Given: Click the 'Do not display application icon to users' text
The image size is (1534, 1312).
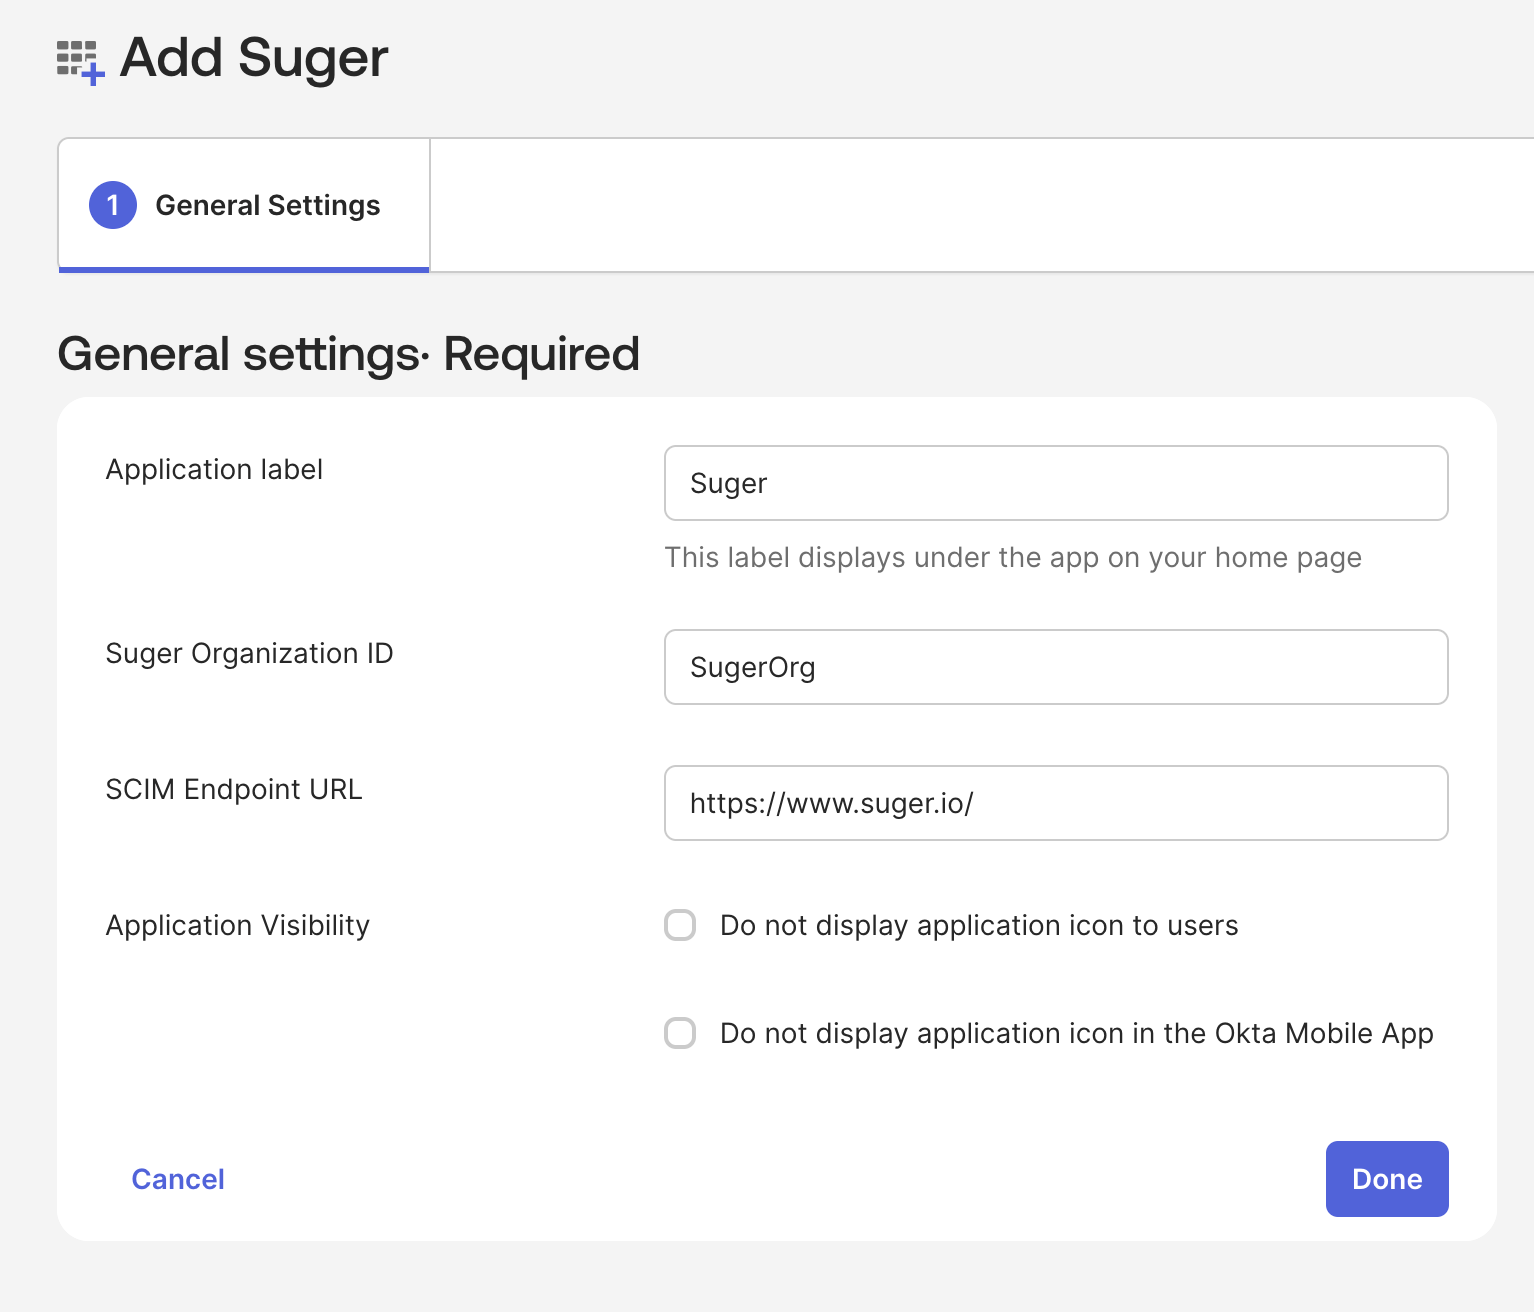Looking at the screenshot, I should pos(978,926).
